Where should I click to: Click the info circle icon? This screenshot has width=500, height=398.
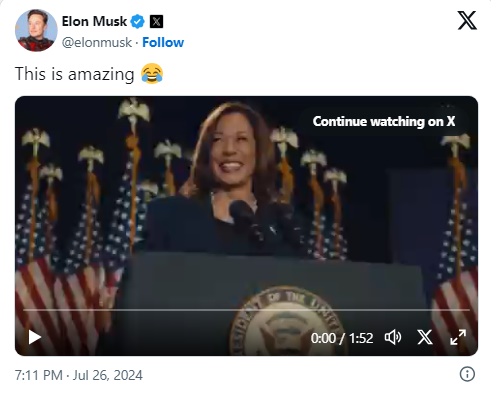tap(467, 374)
